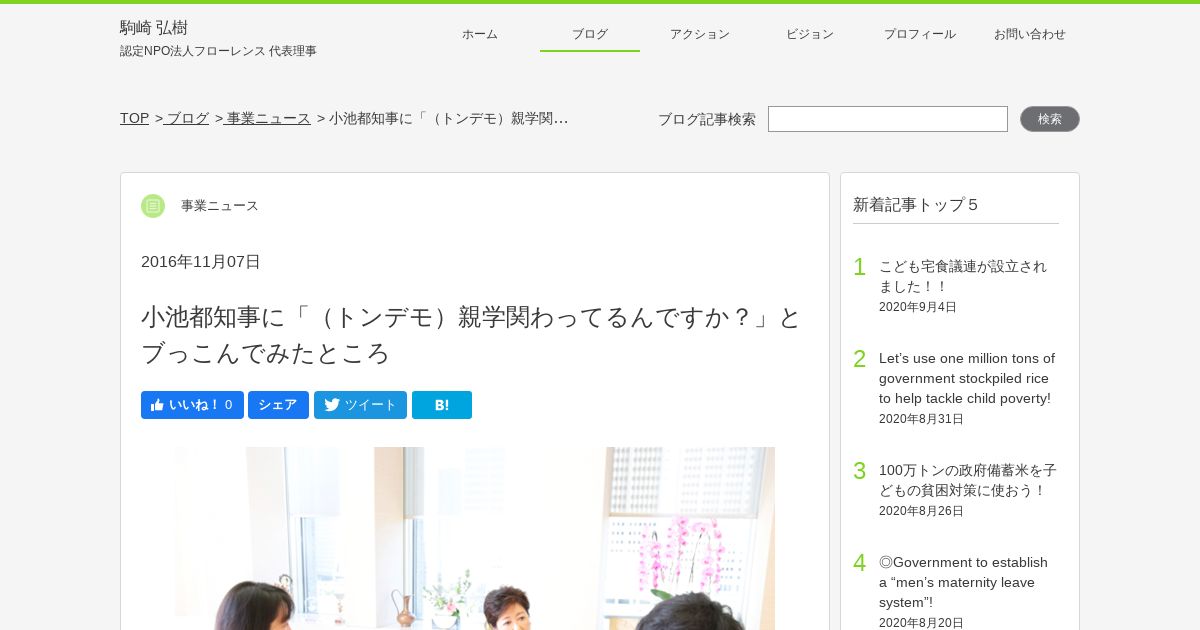Image resolution: width=1200 pixels, height=630 pixels.
Task: Open article Let's use one million tons of rice
Action: [967, 378]
